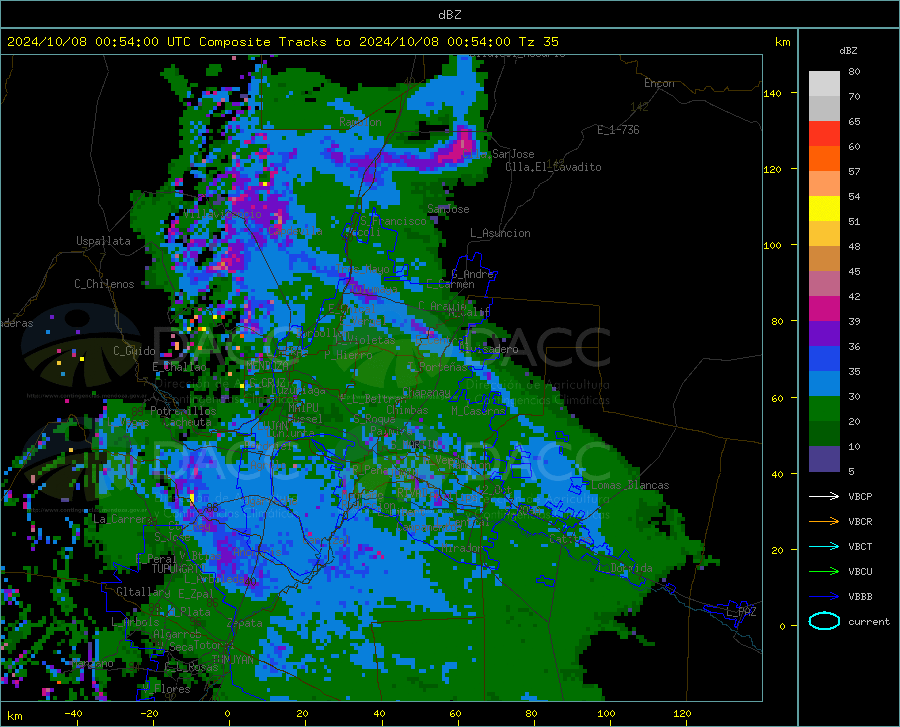Click the dBZ title at top
Viewport: 900px width, 727px height.
450,15
